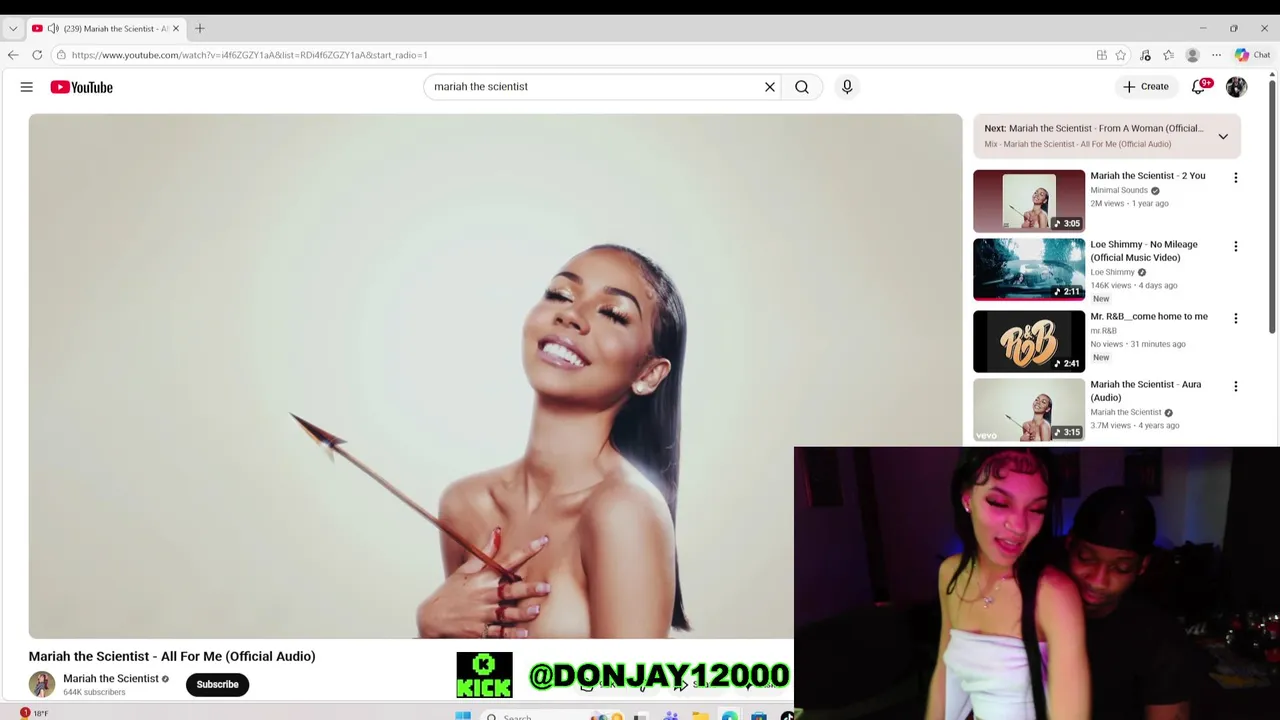Open the split screen icon in address bar
1280x720 pixels.
(x=1101, y=55)
